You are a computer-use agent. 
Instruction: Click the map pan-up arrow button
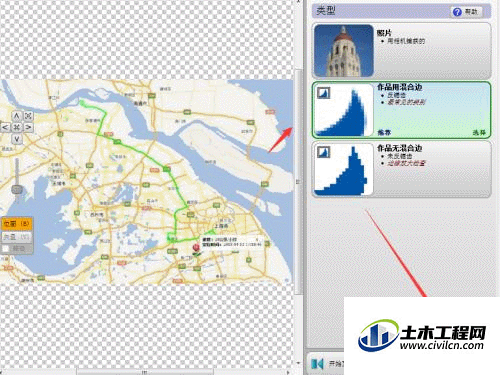click(17, 116)
